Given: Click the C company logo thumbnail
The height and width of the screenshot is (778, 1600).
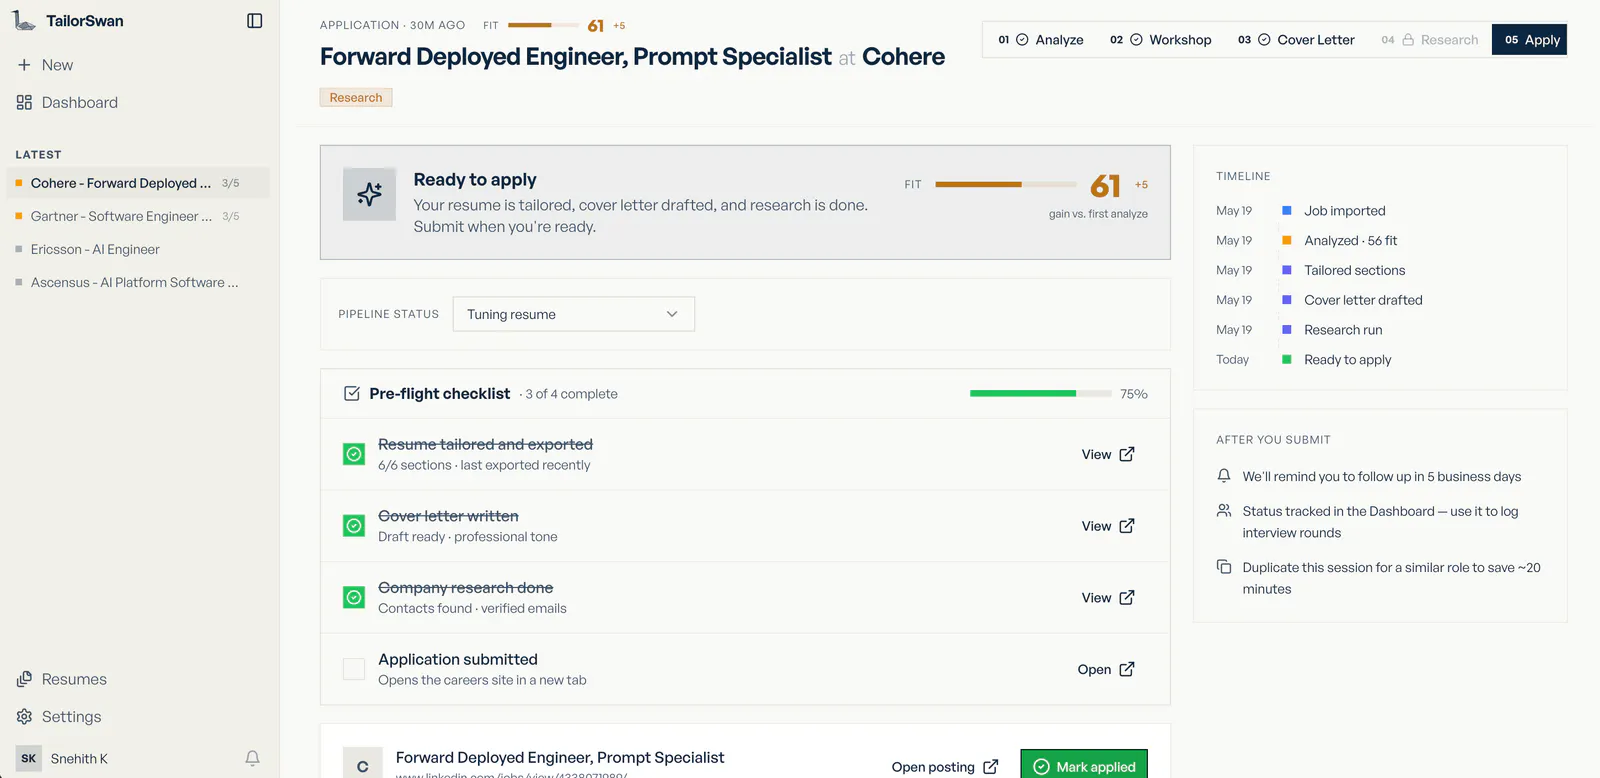Looking at the screenshot, I should (362, 762).
